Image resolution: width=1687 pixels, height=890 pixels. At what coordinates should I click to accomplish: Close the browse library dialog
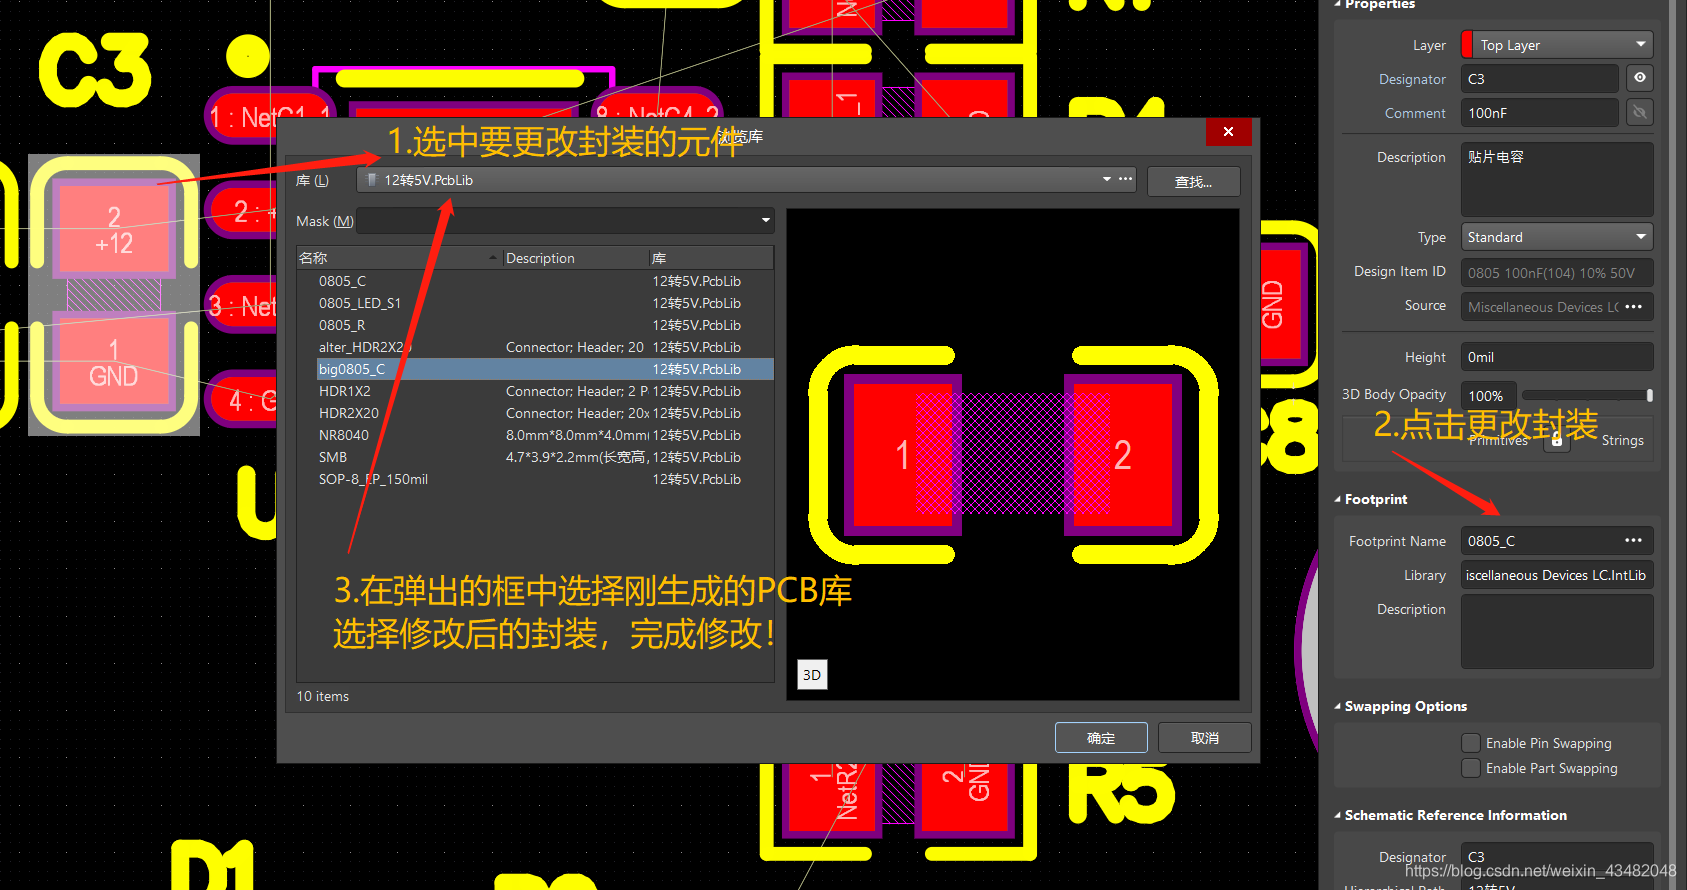(x=1228, y=132)
